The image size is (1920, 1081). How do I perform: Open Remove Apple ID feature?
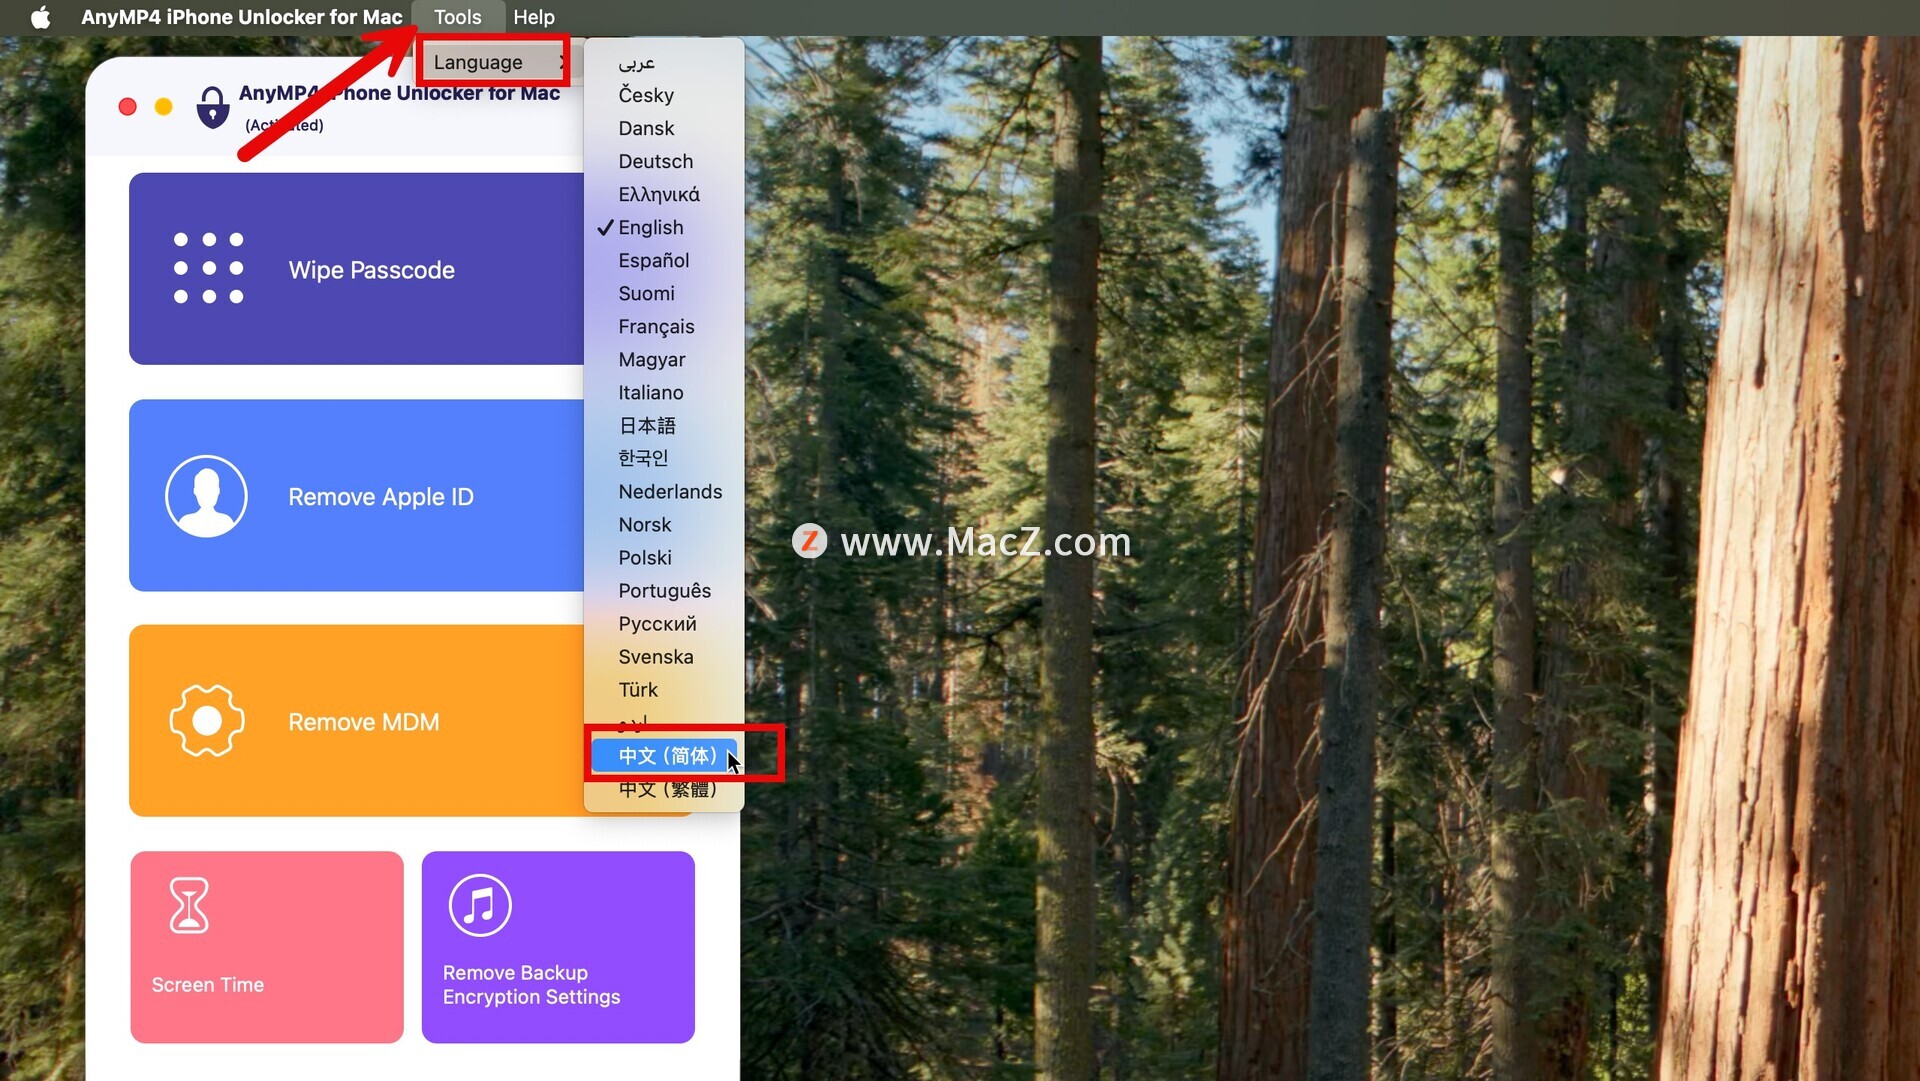click(x=356, y=495)
